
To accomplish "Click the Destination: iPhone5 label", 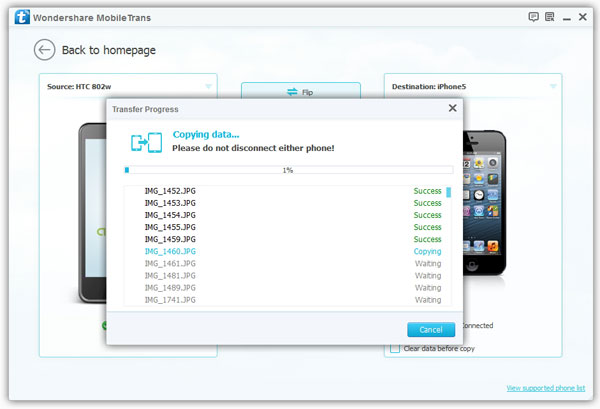I will [429, 86].
